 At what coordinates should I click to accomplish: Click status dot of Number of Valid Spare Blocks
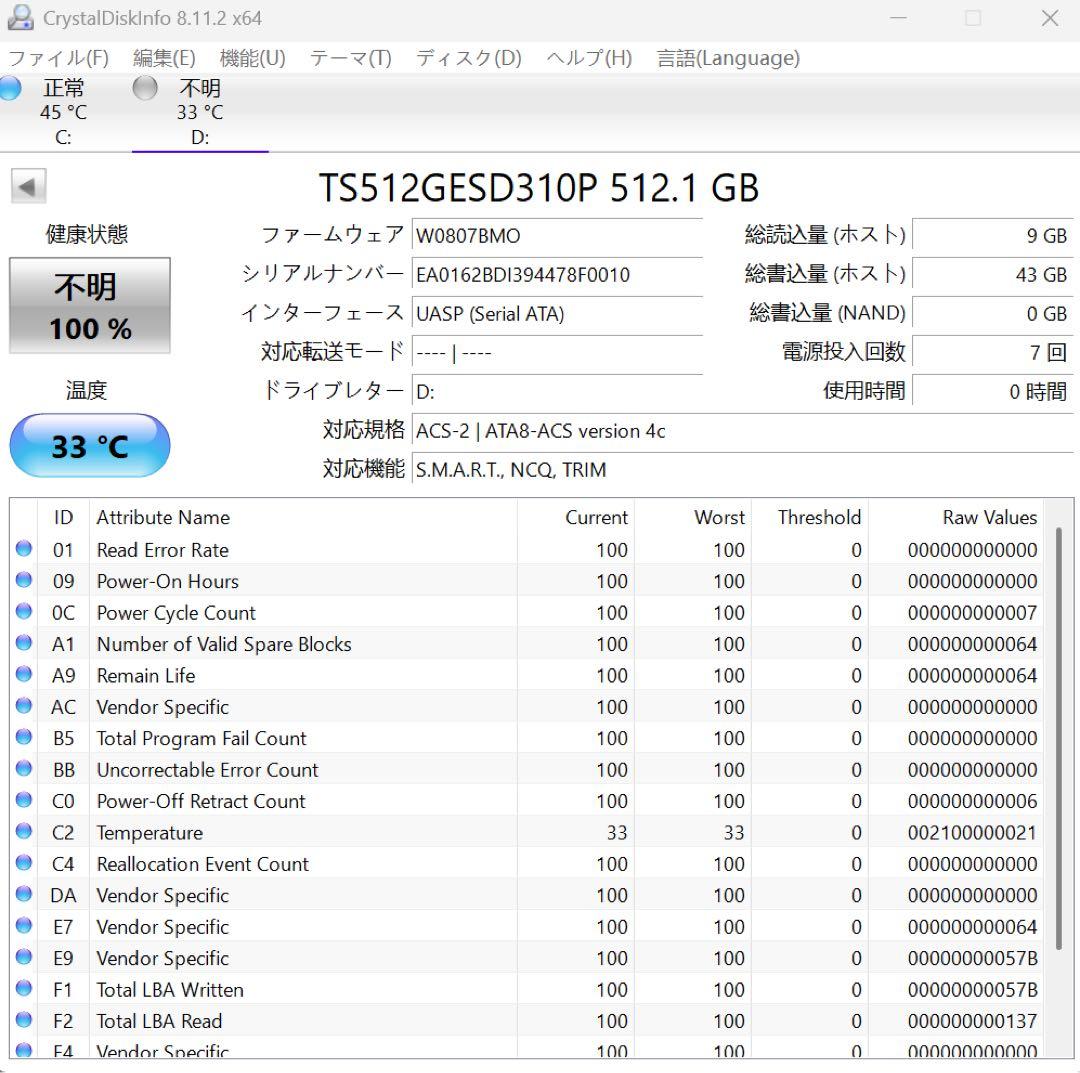(23, 643)
